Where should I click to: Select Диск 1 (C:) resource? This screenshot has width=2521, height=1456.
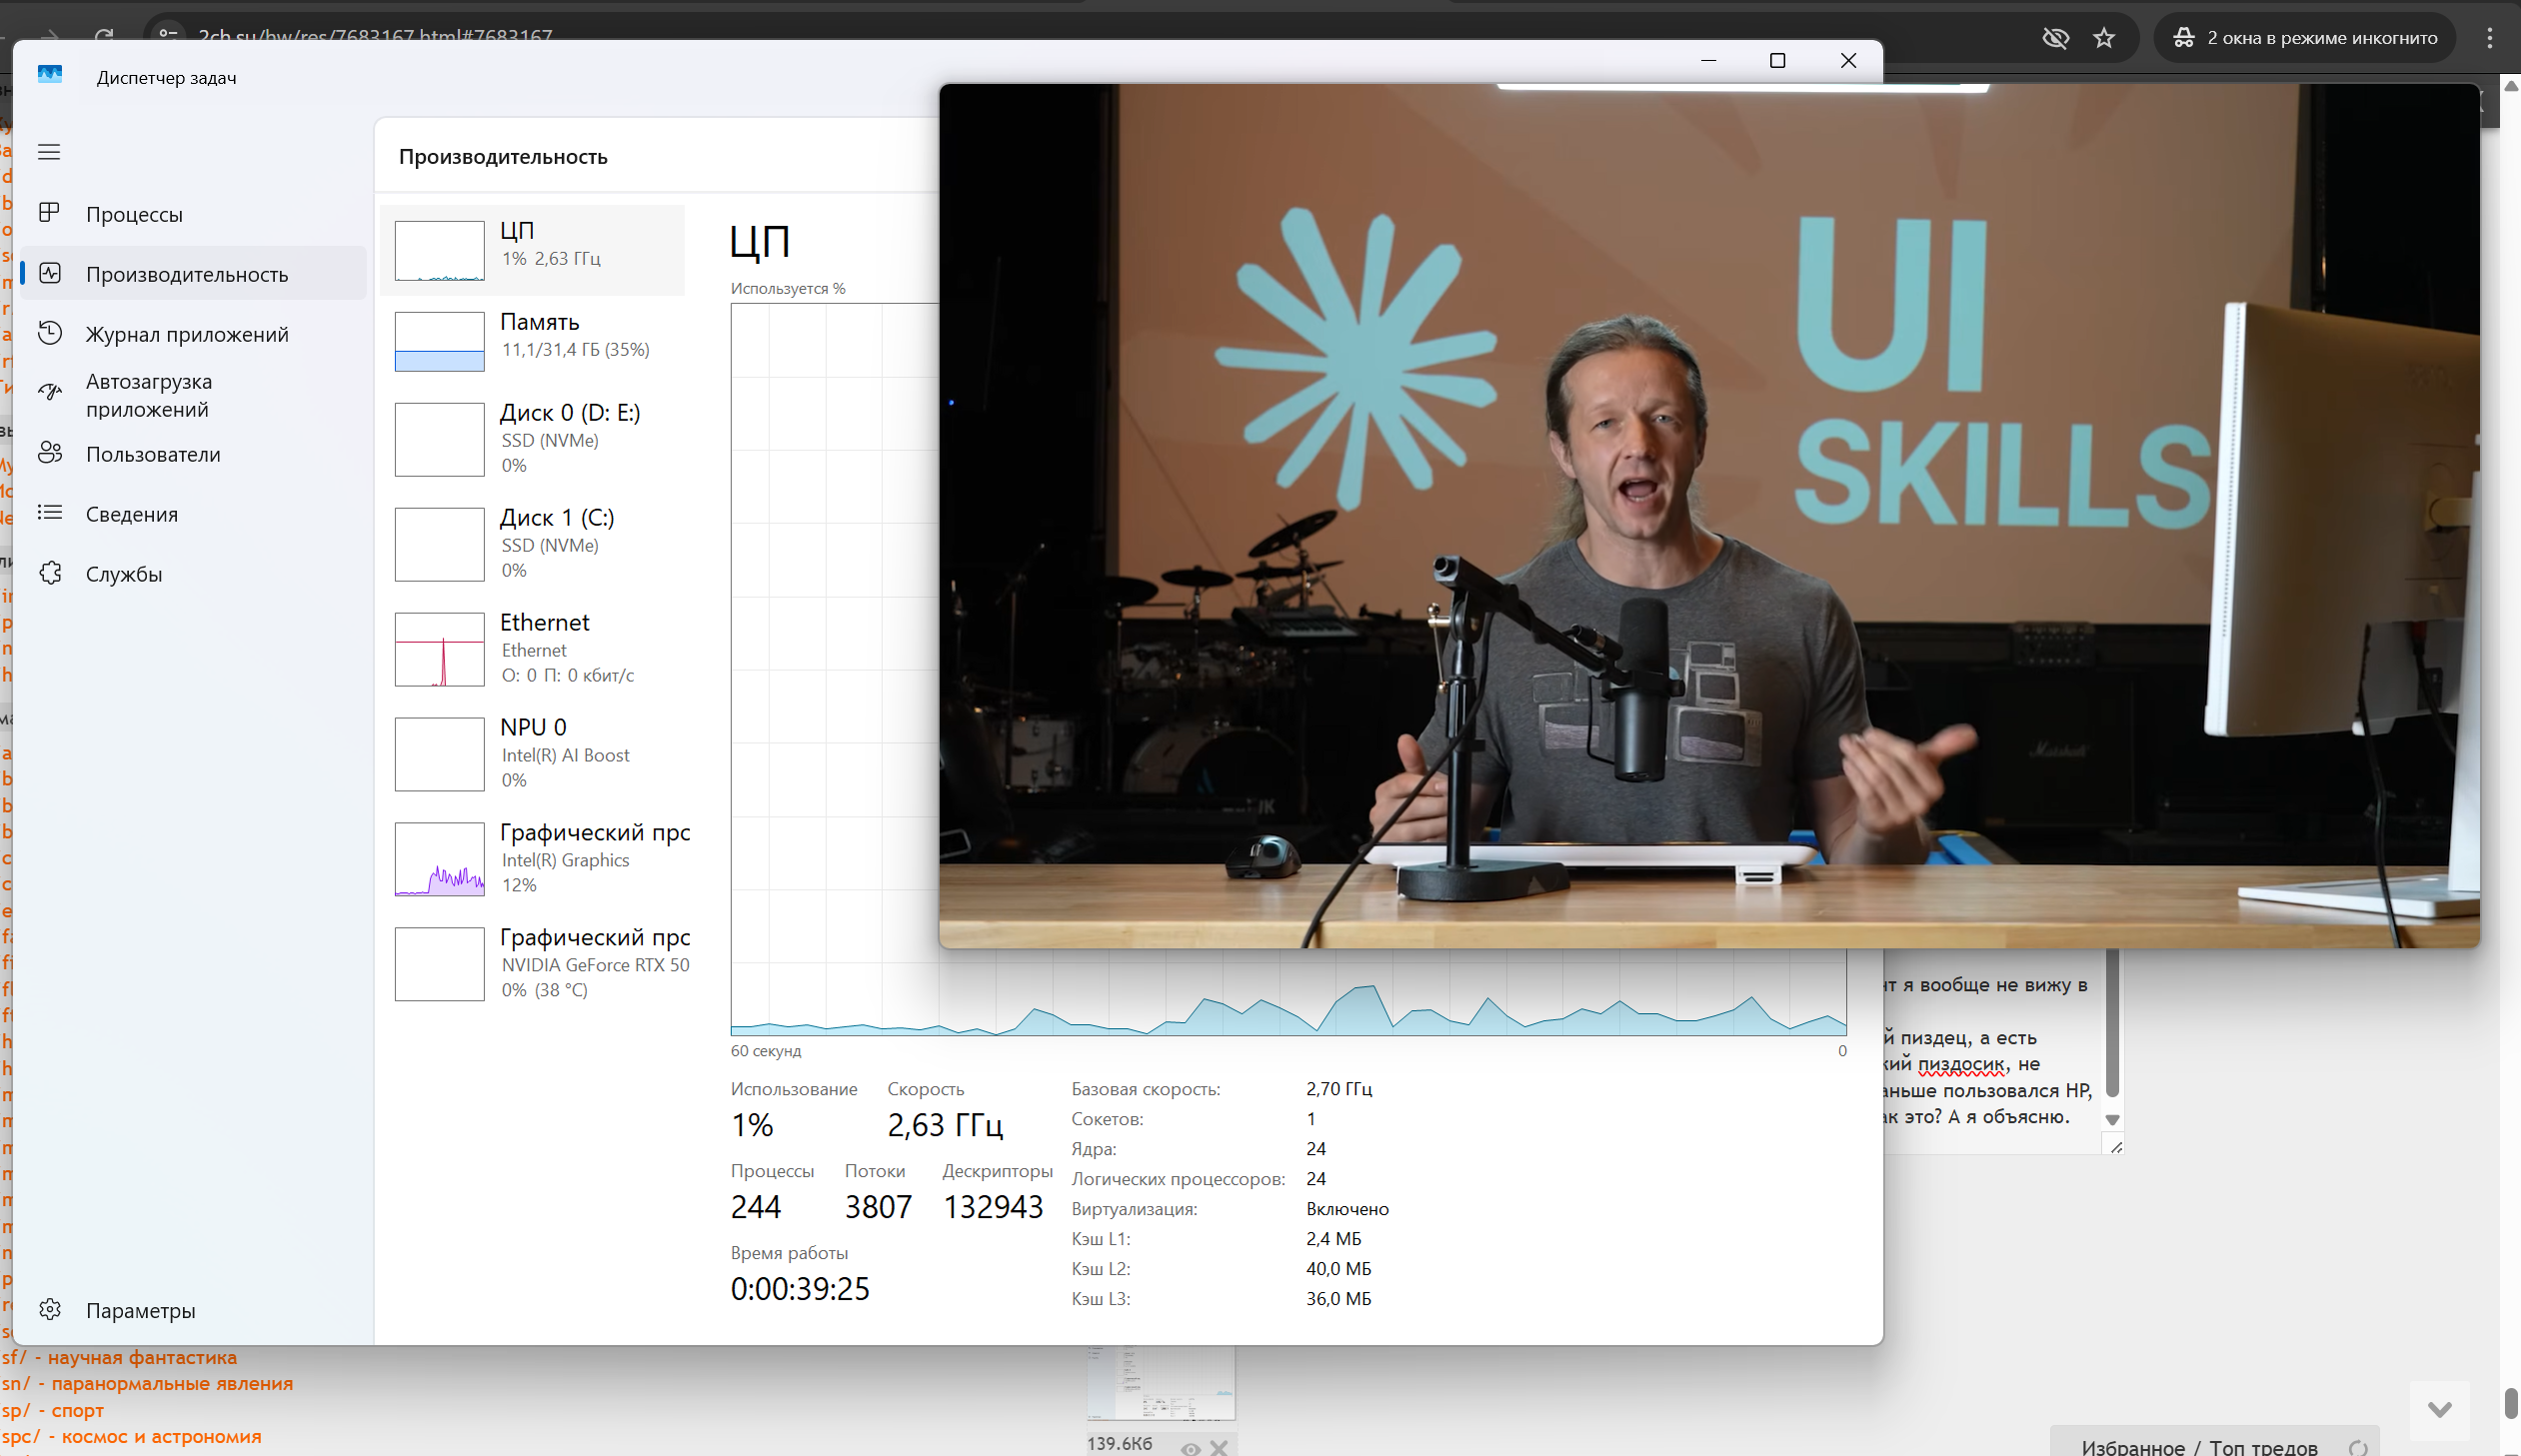pos(533,544)
